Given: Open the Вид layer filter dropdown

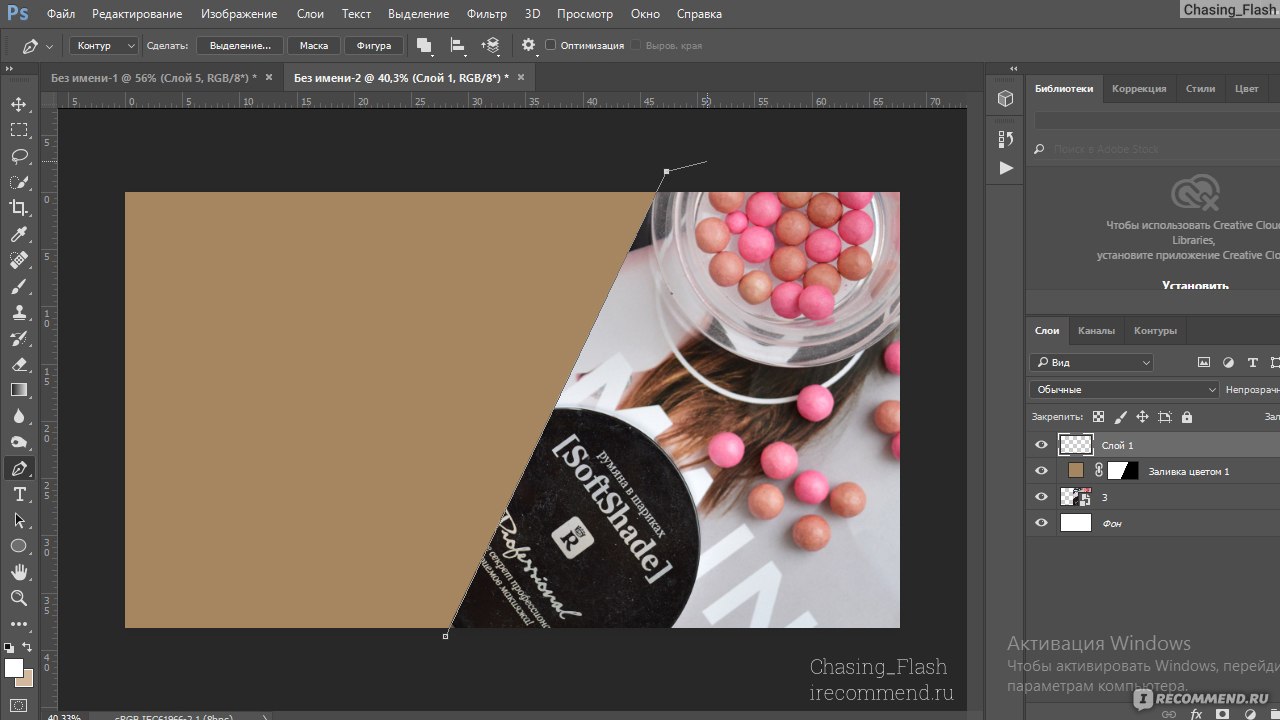Looking at the screenshot, I should tap(1092, 363).
